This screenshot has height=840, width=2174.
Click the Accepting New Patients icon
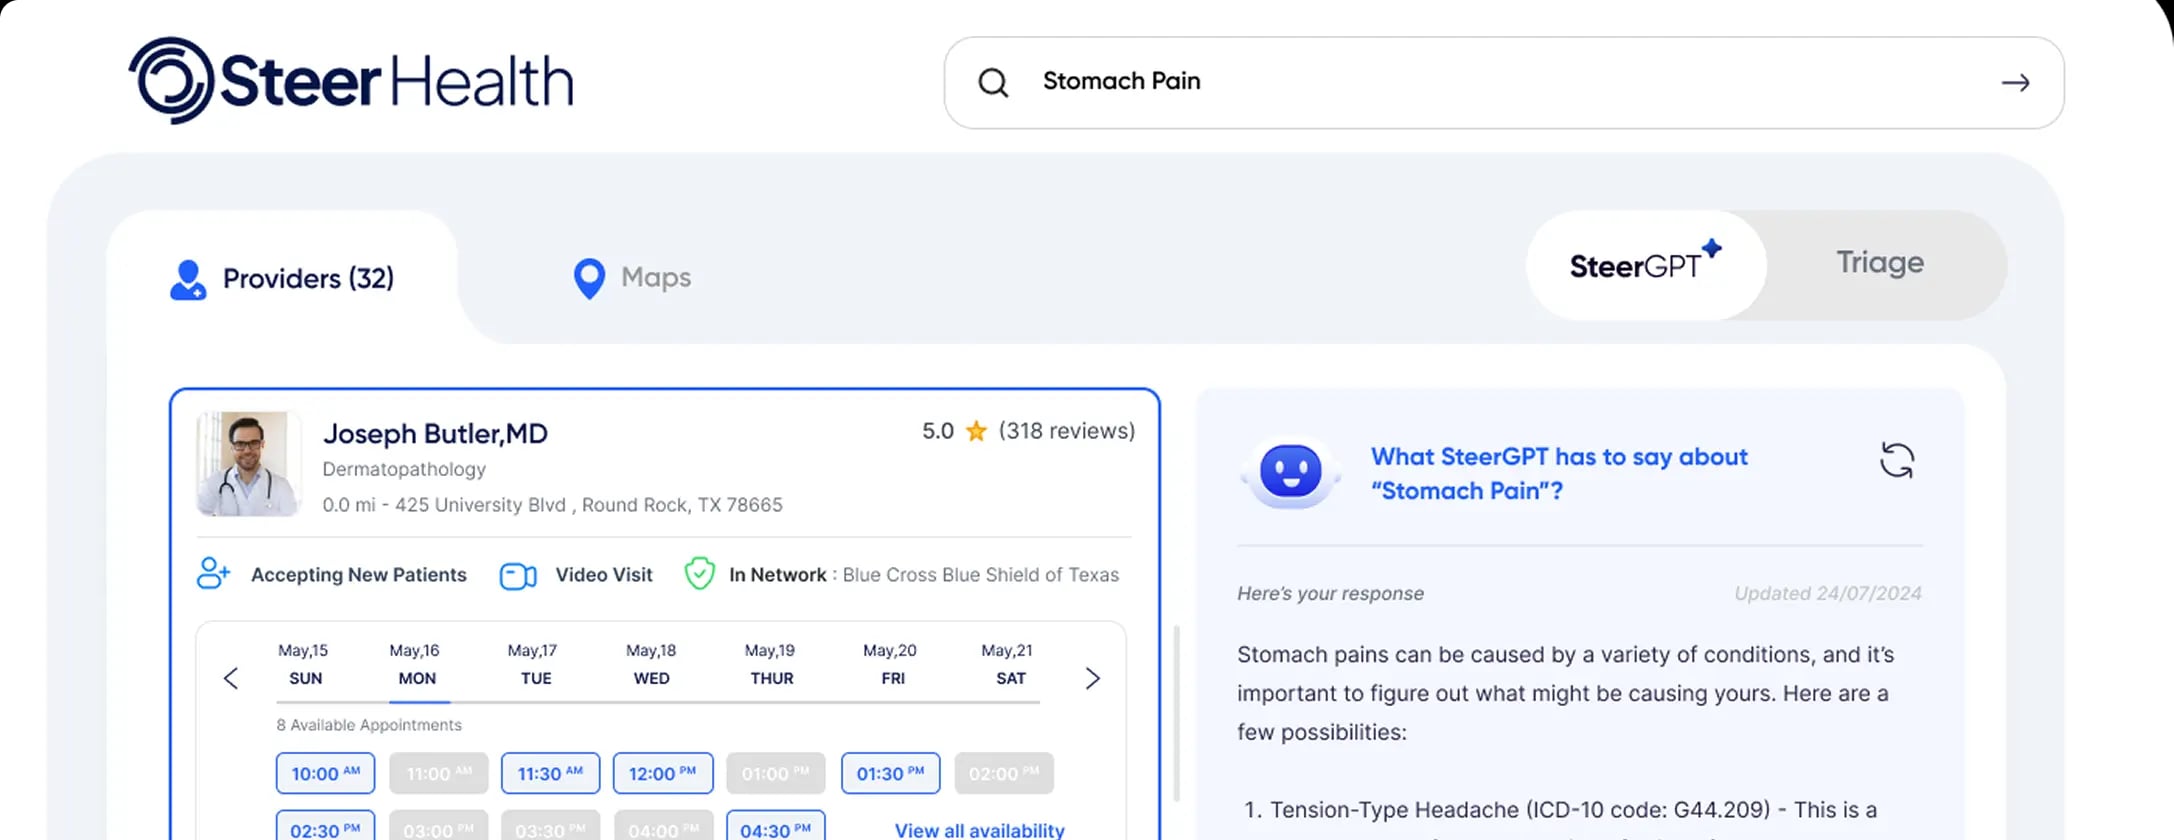pyautogui.click(x=213, y=574)
